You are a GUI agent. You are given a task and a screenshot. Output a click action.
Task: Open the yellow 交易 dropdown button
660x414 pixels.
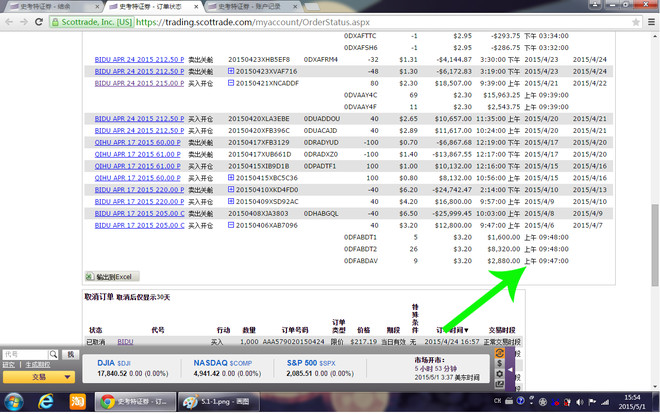(39, 377)
